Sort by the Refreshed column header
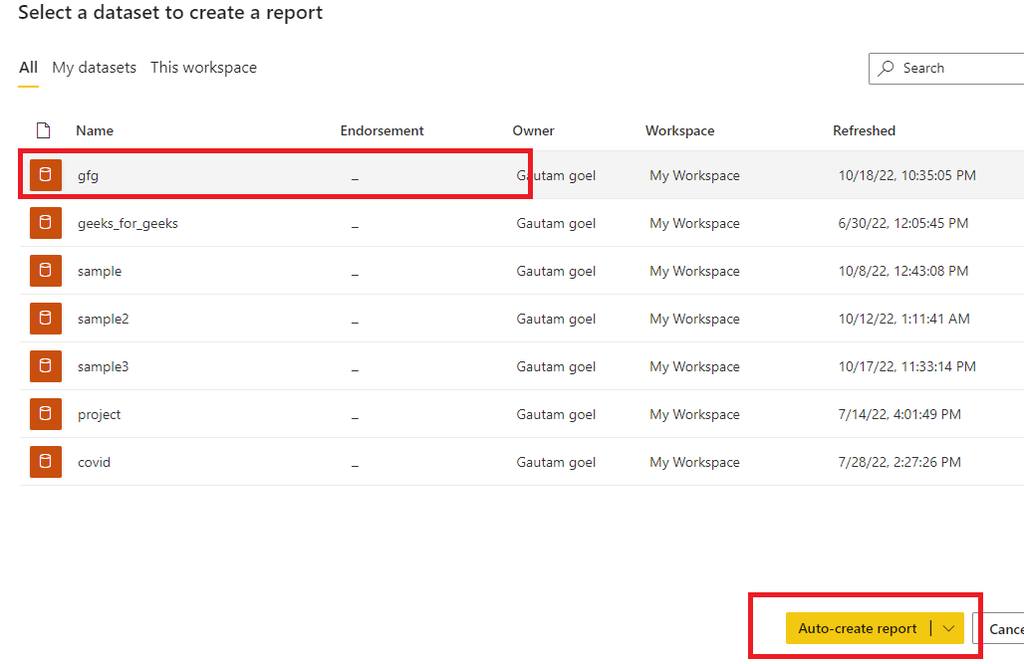The height and width of the screenshot is (664, 1024). tap(864, 131)
